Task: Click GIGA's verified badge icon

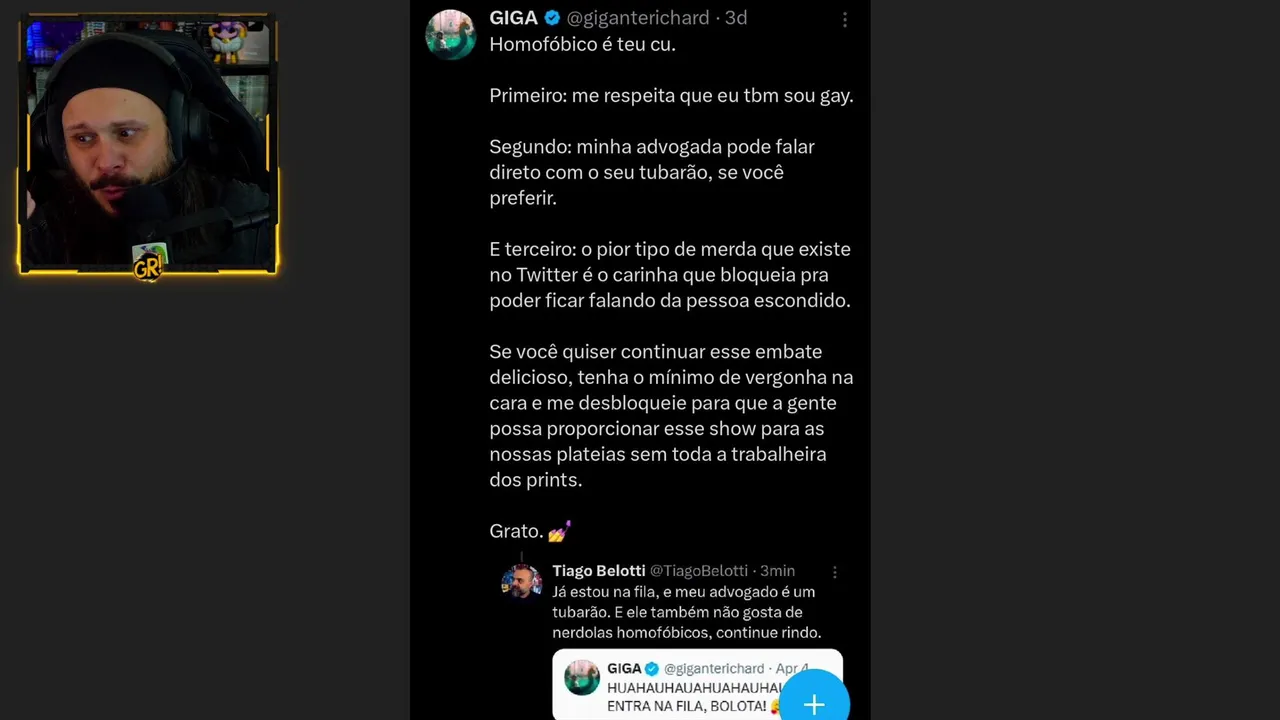Action: point(552,18)
